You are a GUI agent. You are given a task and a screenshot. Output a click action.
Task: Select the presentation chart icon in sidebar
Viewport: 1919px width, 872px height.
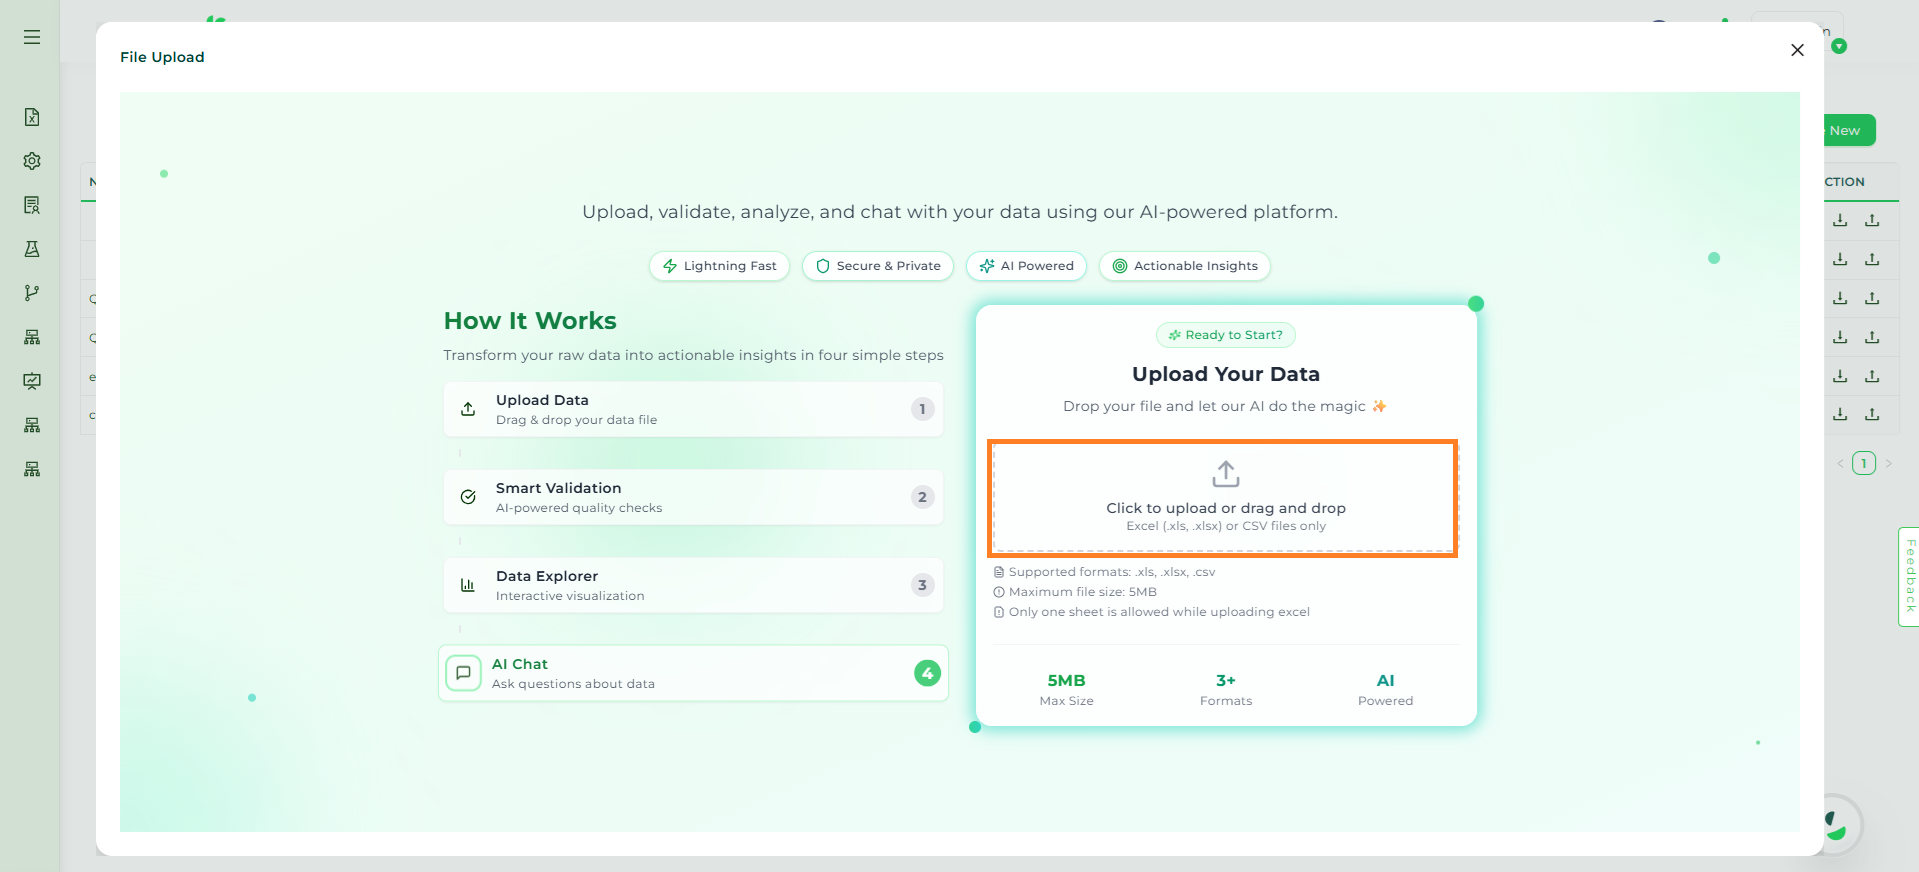(32, 381)
